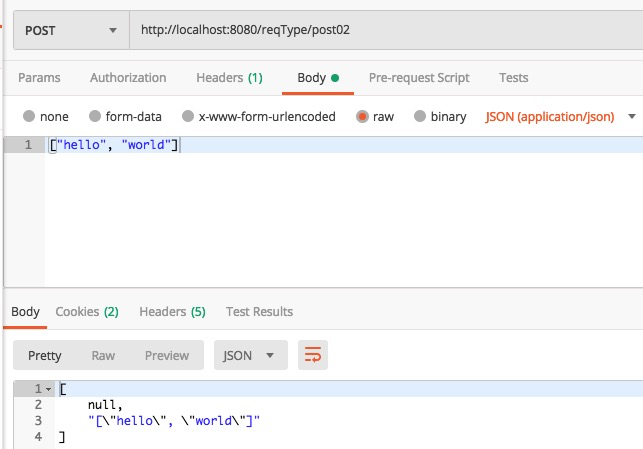Viewport: 643px width, 449px height.
Task: Select the raw body radio button
Action: click(x=362, y=117)
